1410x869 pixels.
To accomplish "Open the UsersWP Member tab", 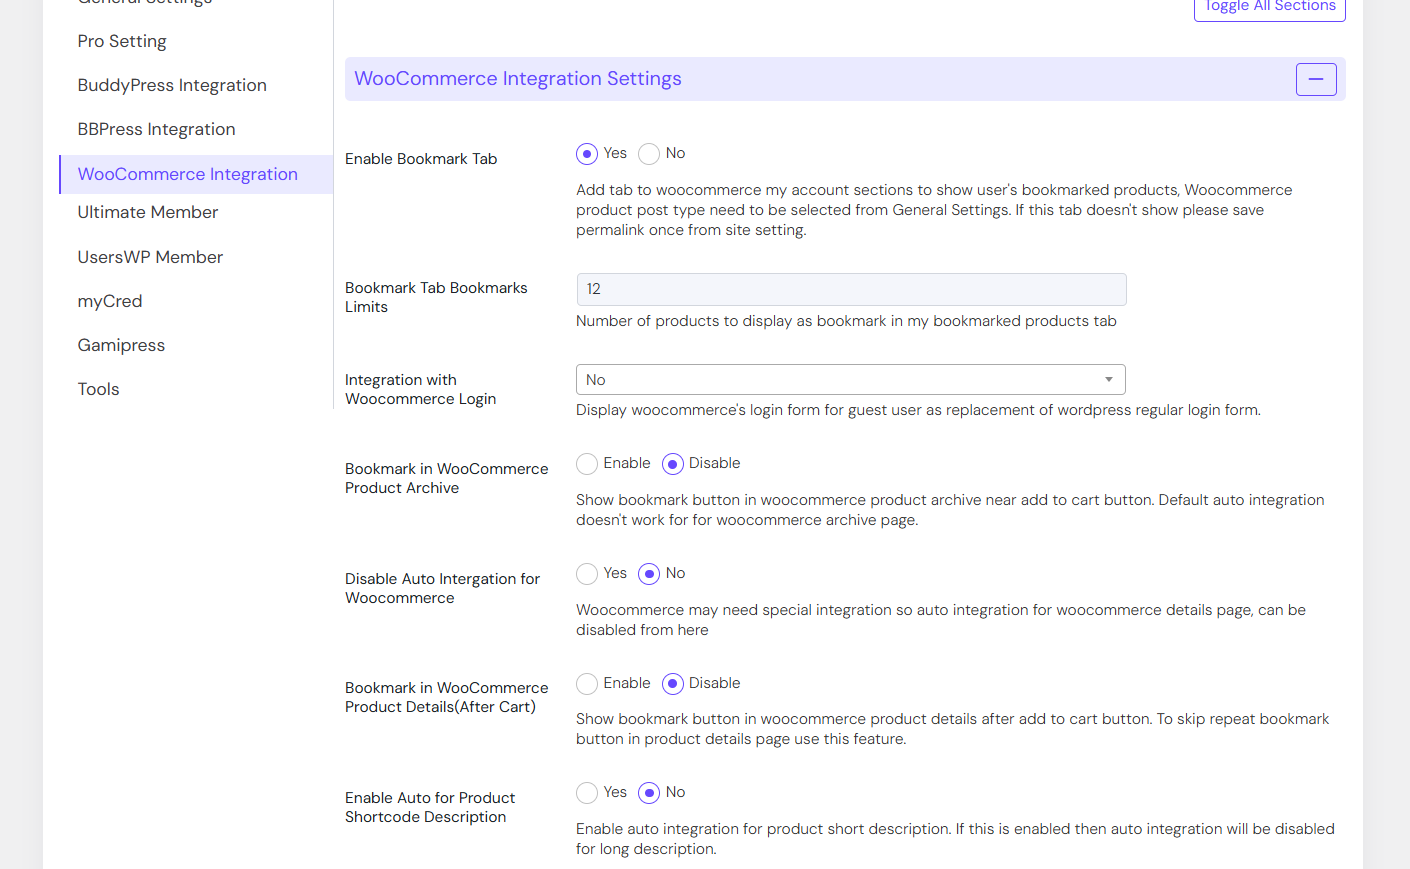I will pos(150,257).
